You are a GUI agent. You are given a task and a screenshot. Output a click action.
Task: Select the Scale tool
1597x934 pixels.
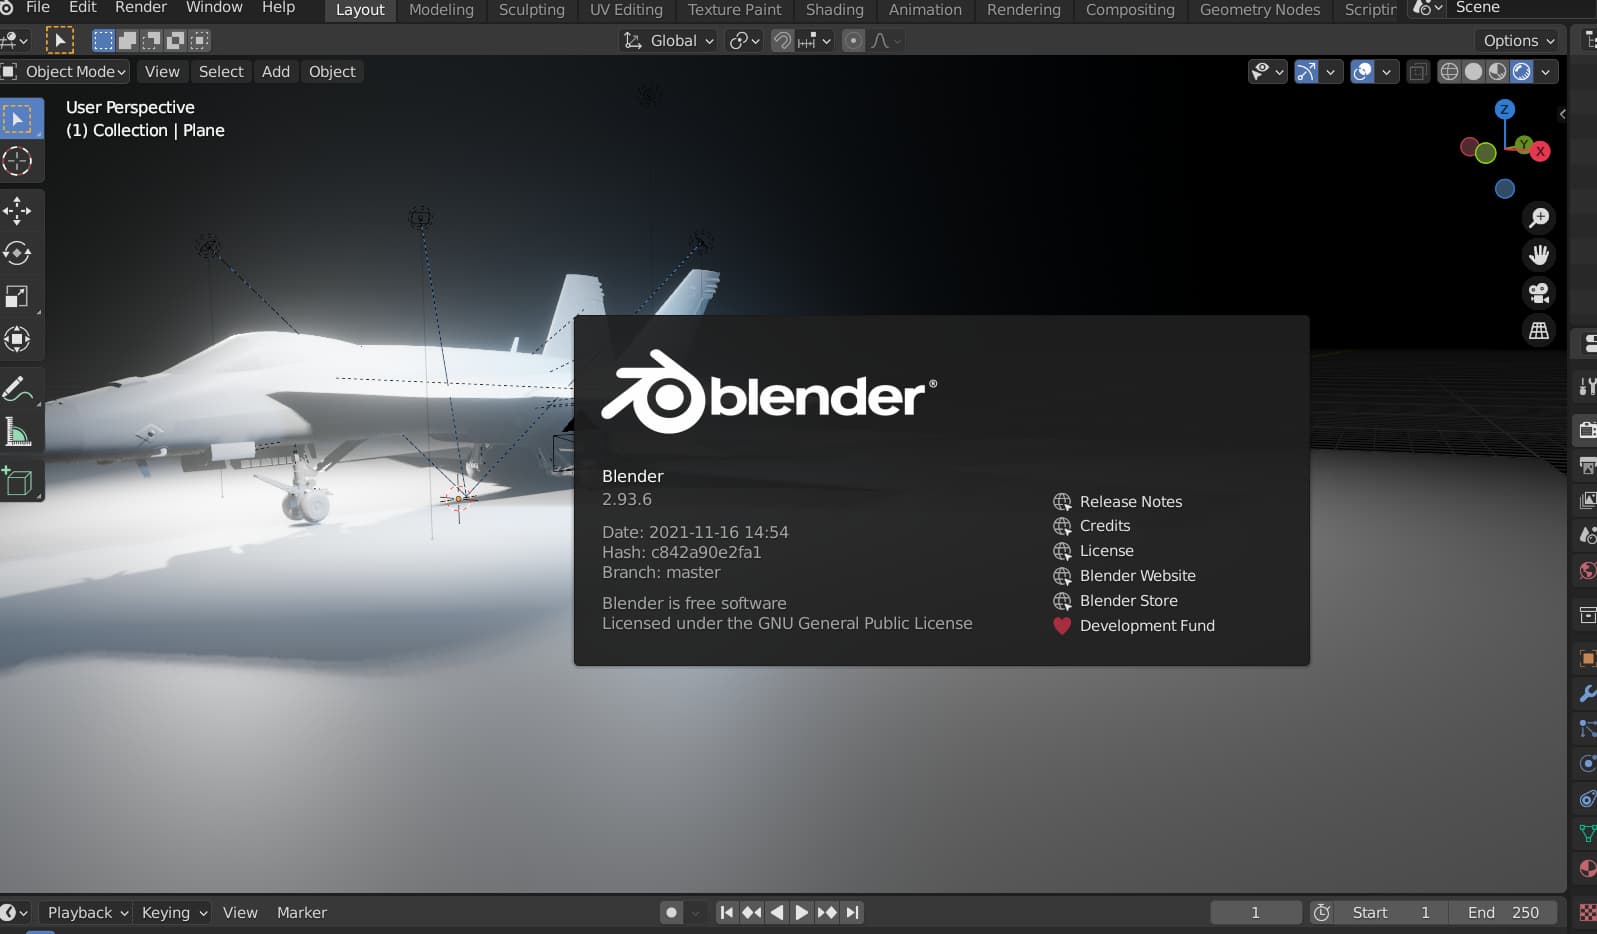[18, 296]
